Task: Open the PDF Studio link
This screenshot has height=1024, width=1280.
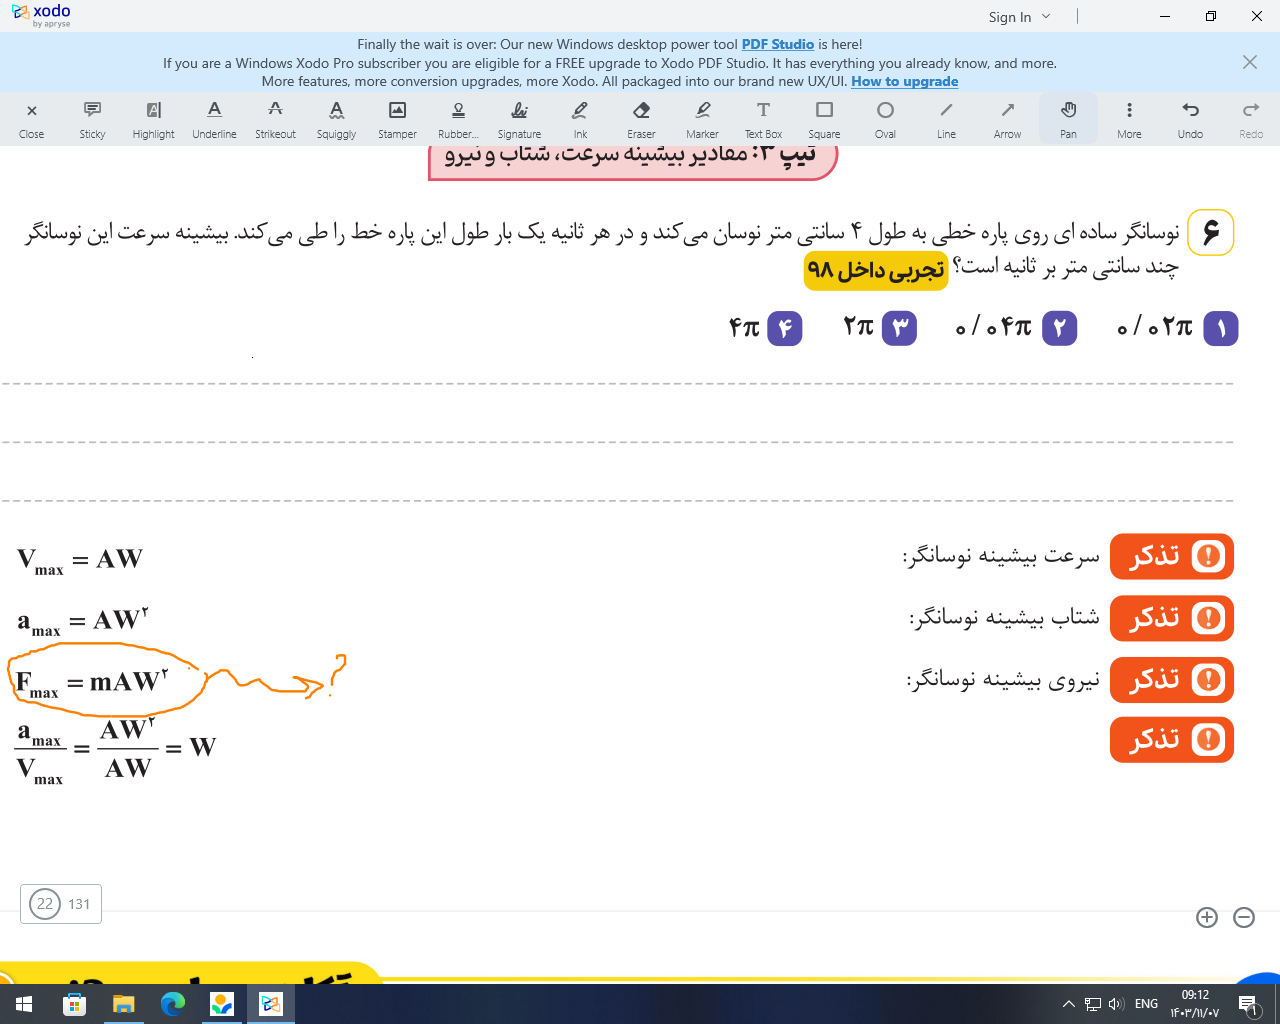Action: pos(777,44)
